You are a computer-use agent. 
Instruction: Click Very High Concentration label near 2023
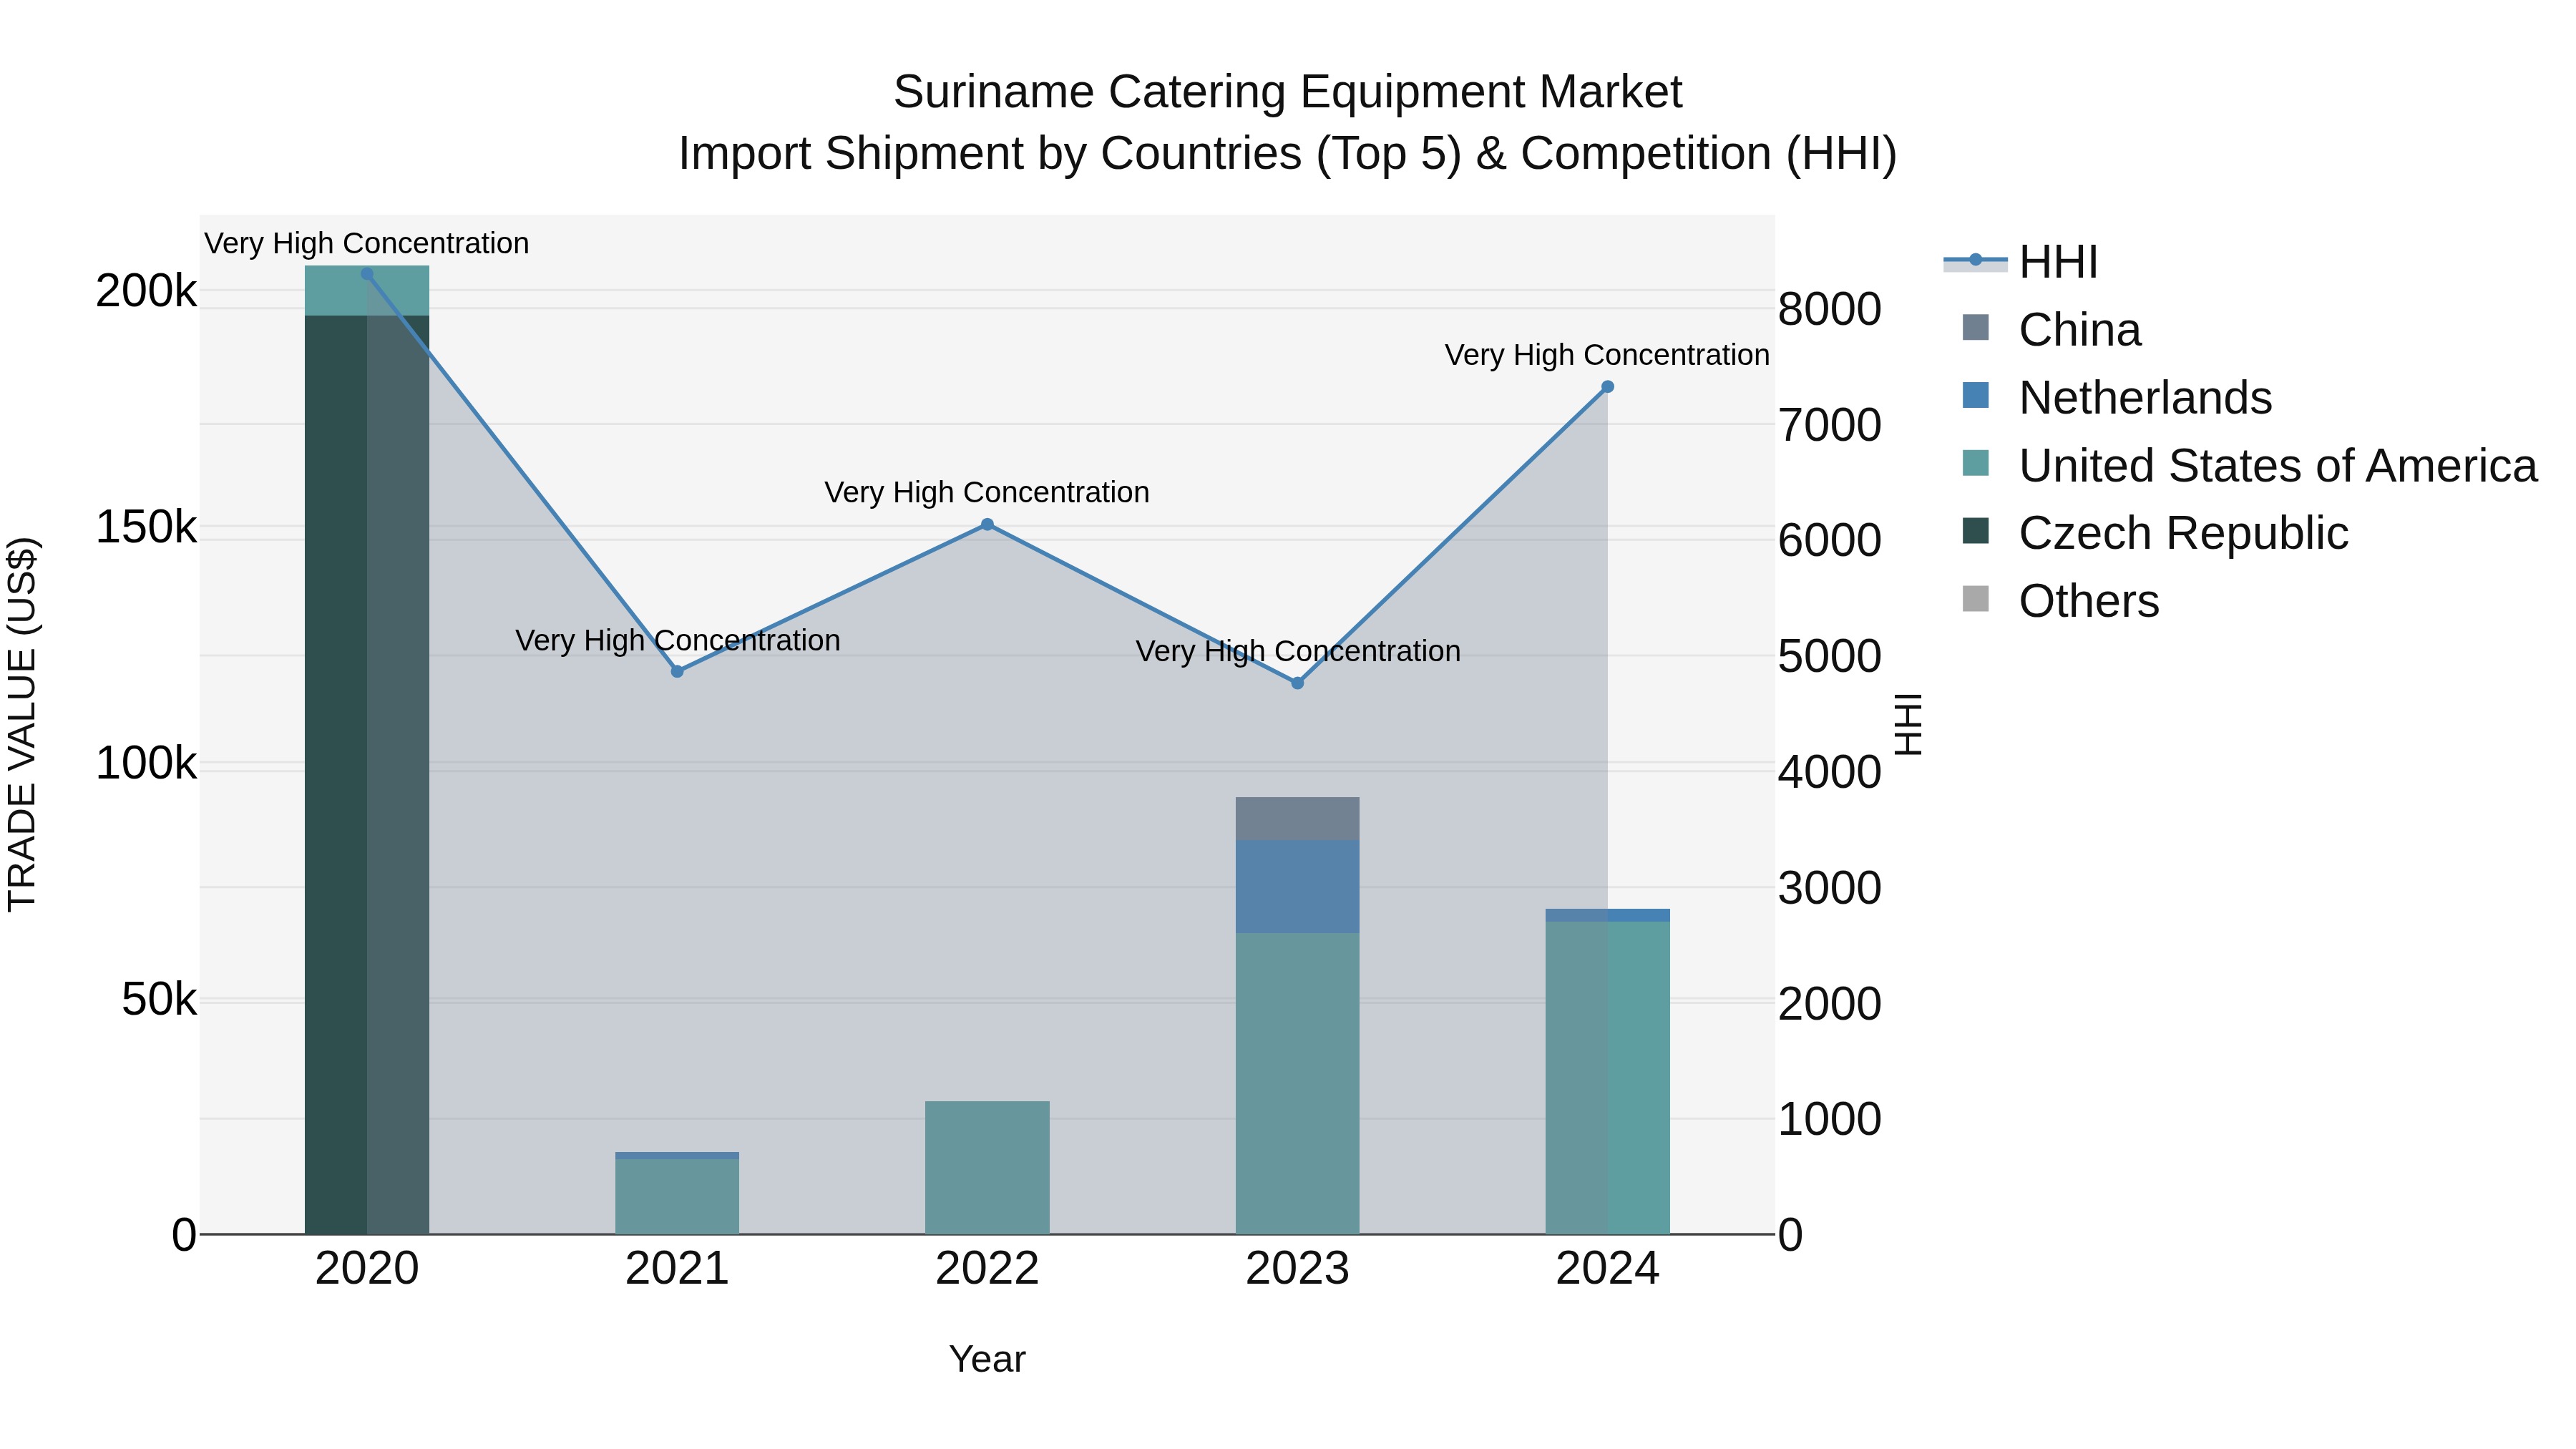pyautogui.click(x=1298, y=651)
